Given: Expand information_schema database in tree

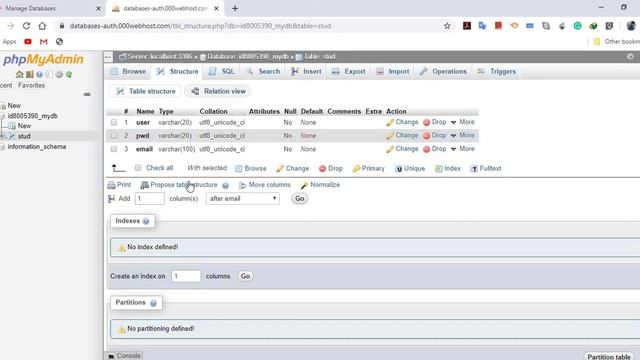Looking at the screenshot, I should pos(2,147).
